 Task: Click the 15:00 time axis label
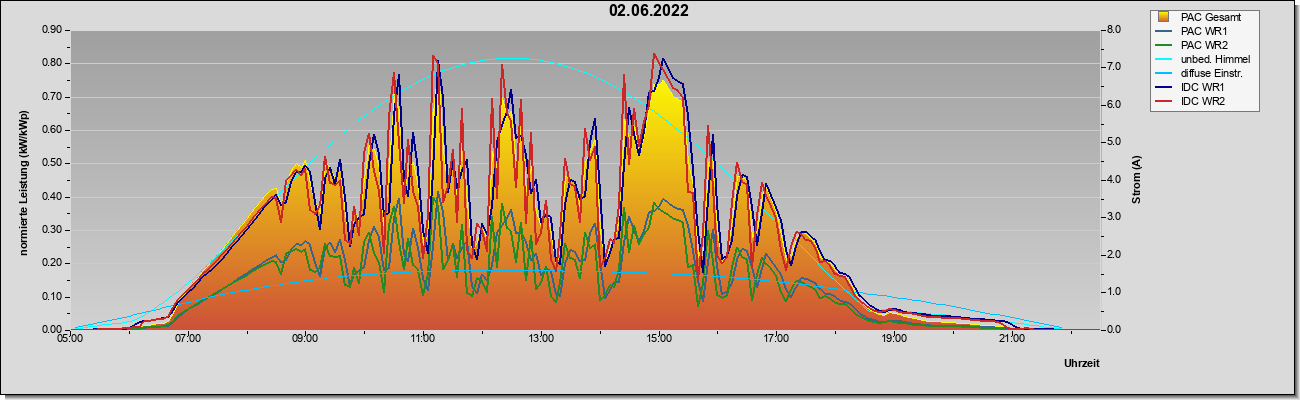pos(658,340)
